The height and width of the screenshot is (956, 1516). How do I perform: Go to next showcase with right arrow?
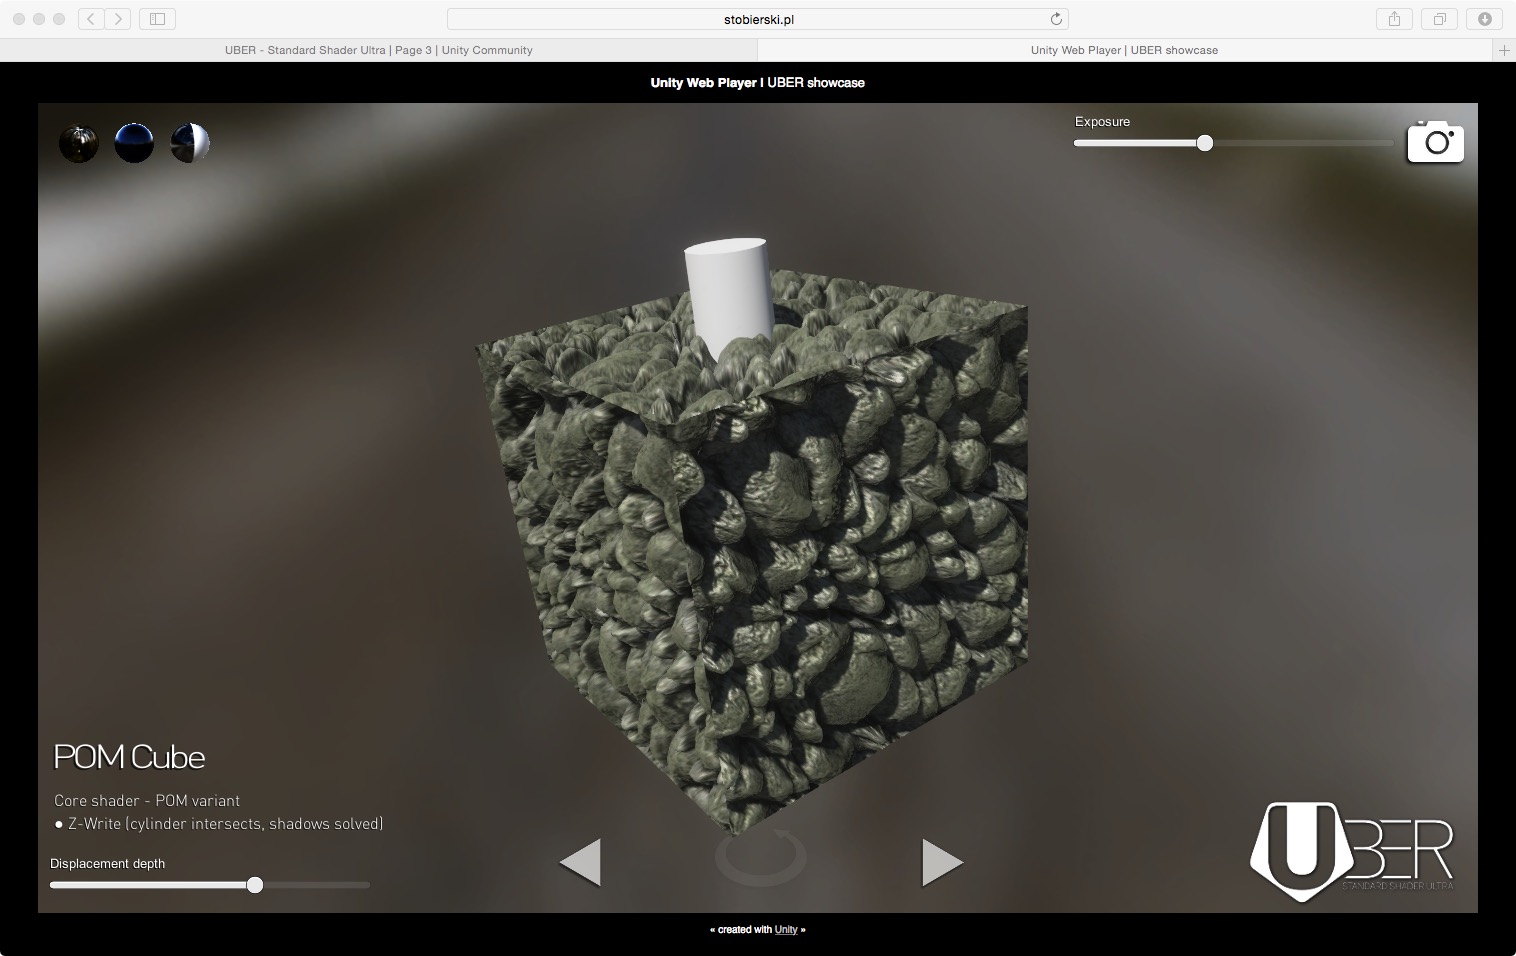pyautogui.click(x=942, y=862)
